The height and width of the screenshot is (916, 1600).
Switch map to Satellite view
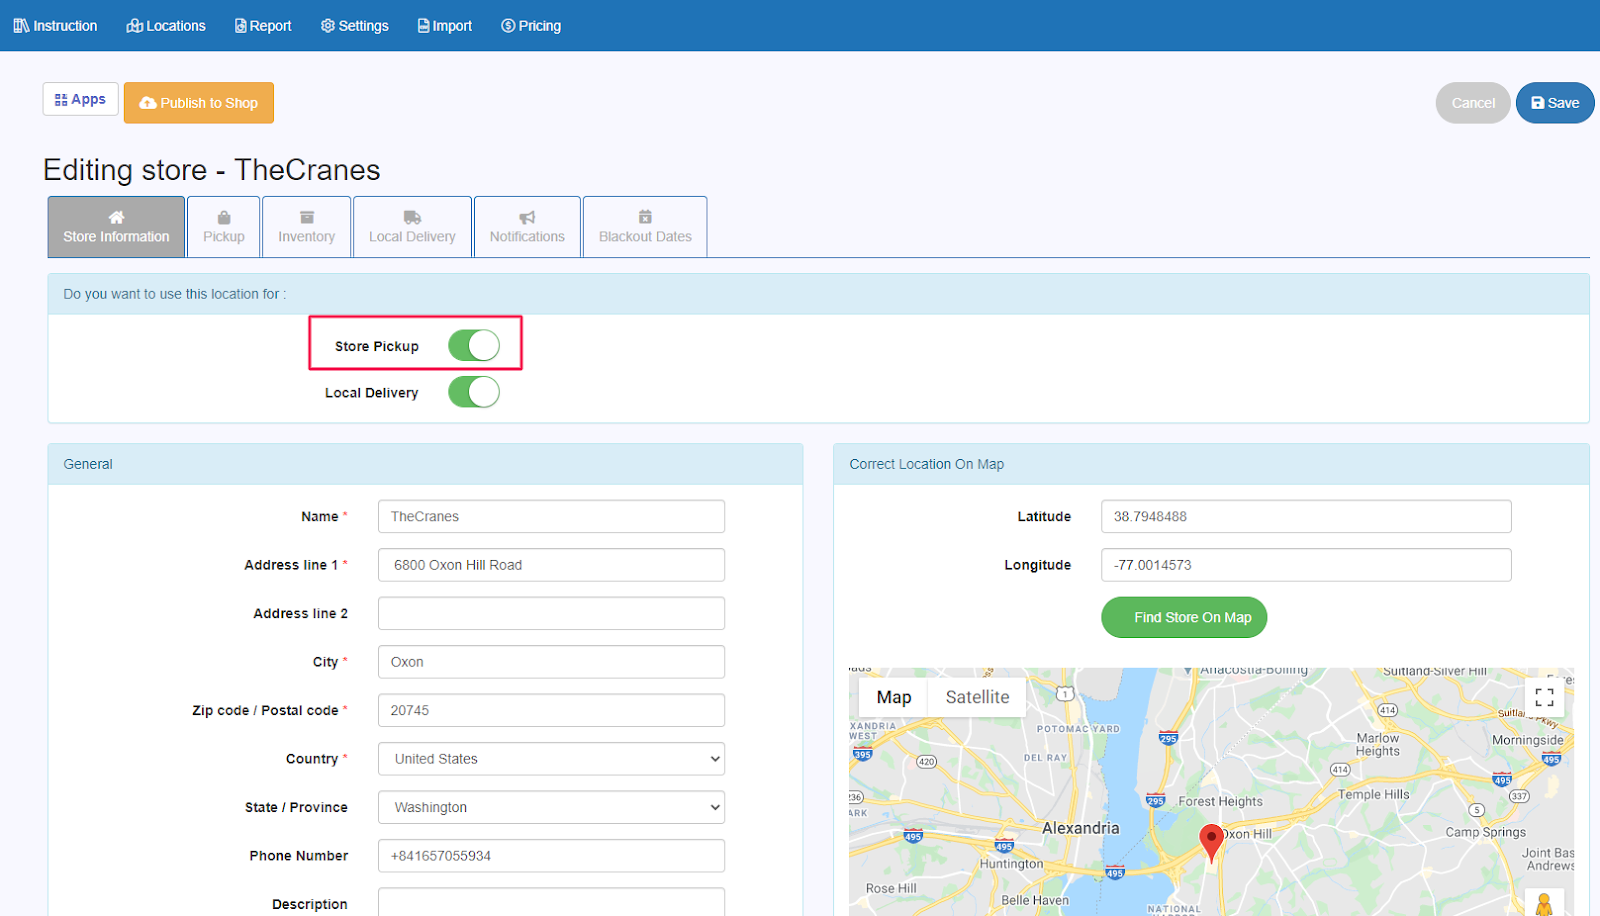tap(977, 697)
